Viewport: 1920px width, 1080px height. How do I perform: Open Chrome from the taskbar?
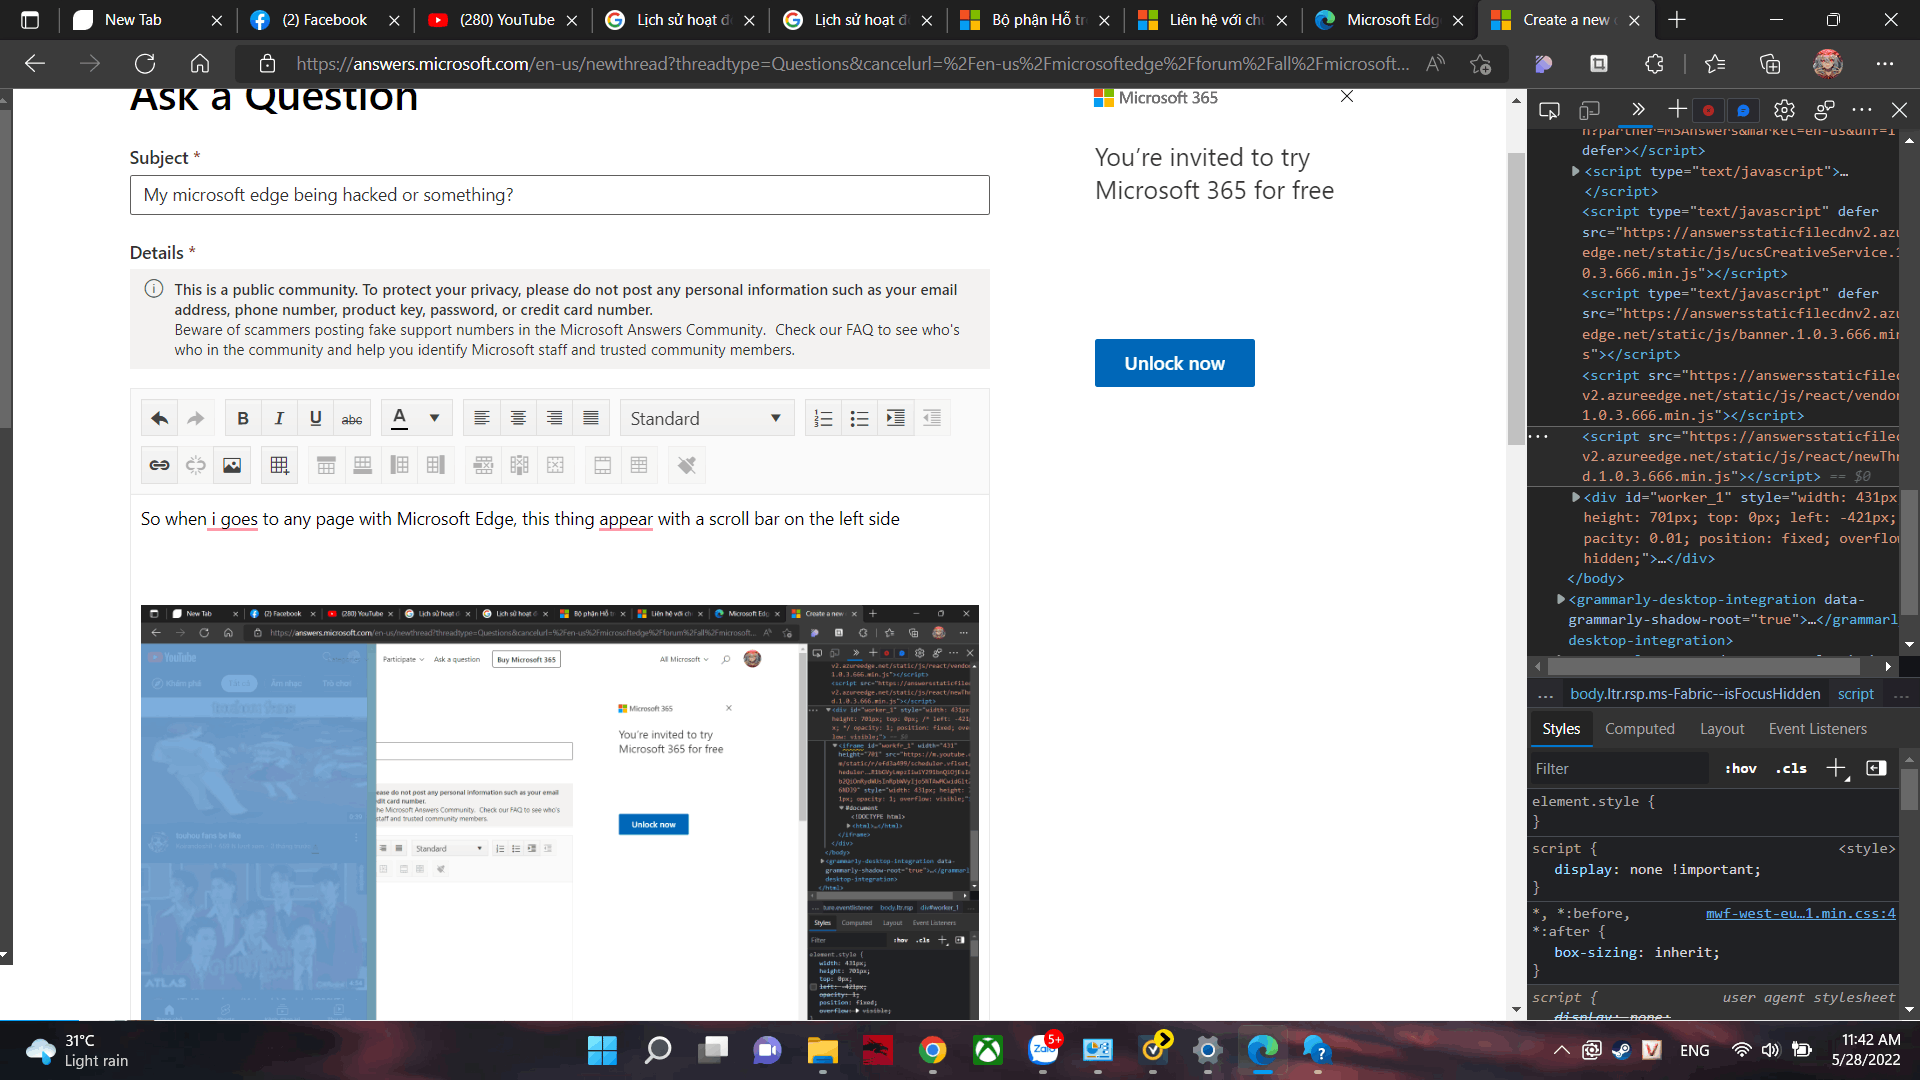932,1050
